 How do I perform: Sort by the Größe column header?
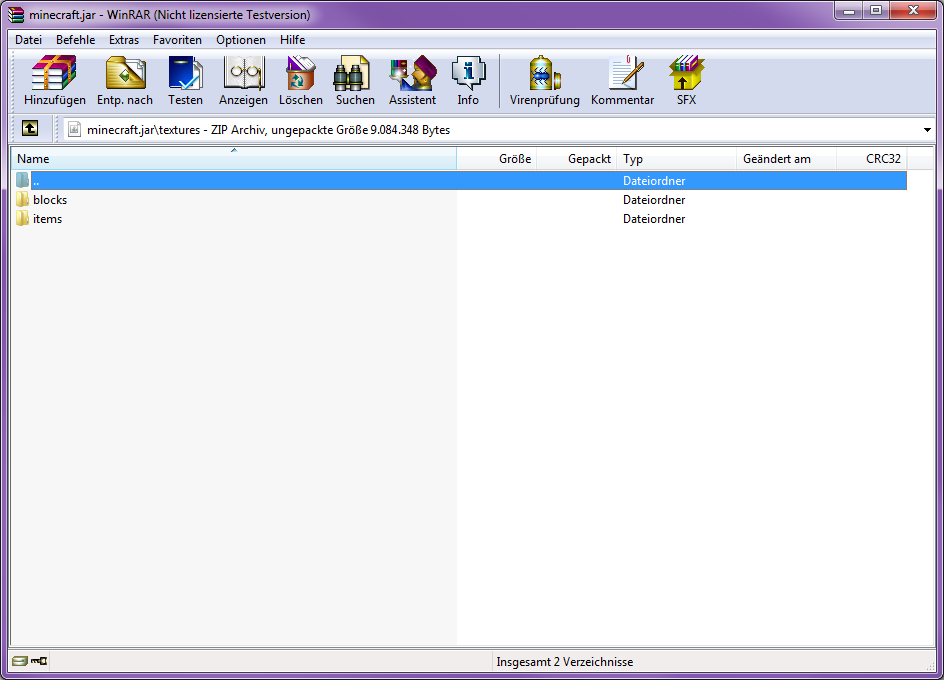pos(497,158)
